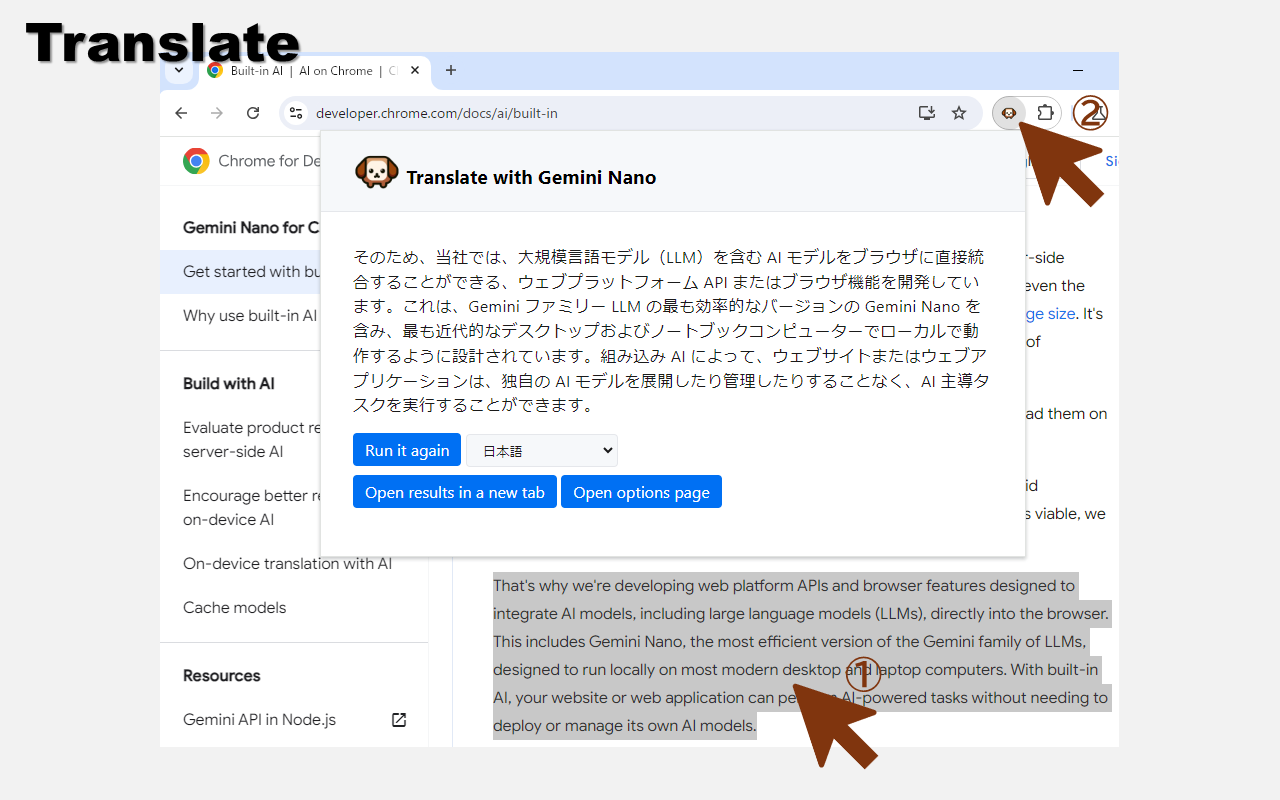
Task: Open Cache models sidebar item
Action: click(x=234, y=608)
